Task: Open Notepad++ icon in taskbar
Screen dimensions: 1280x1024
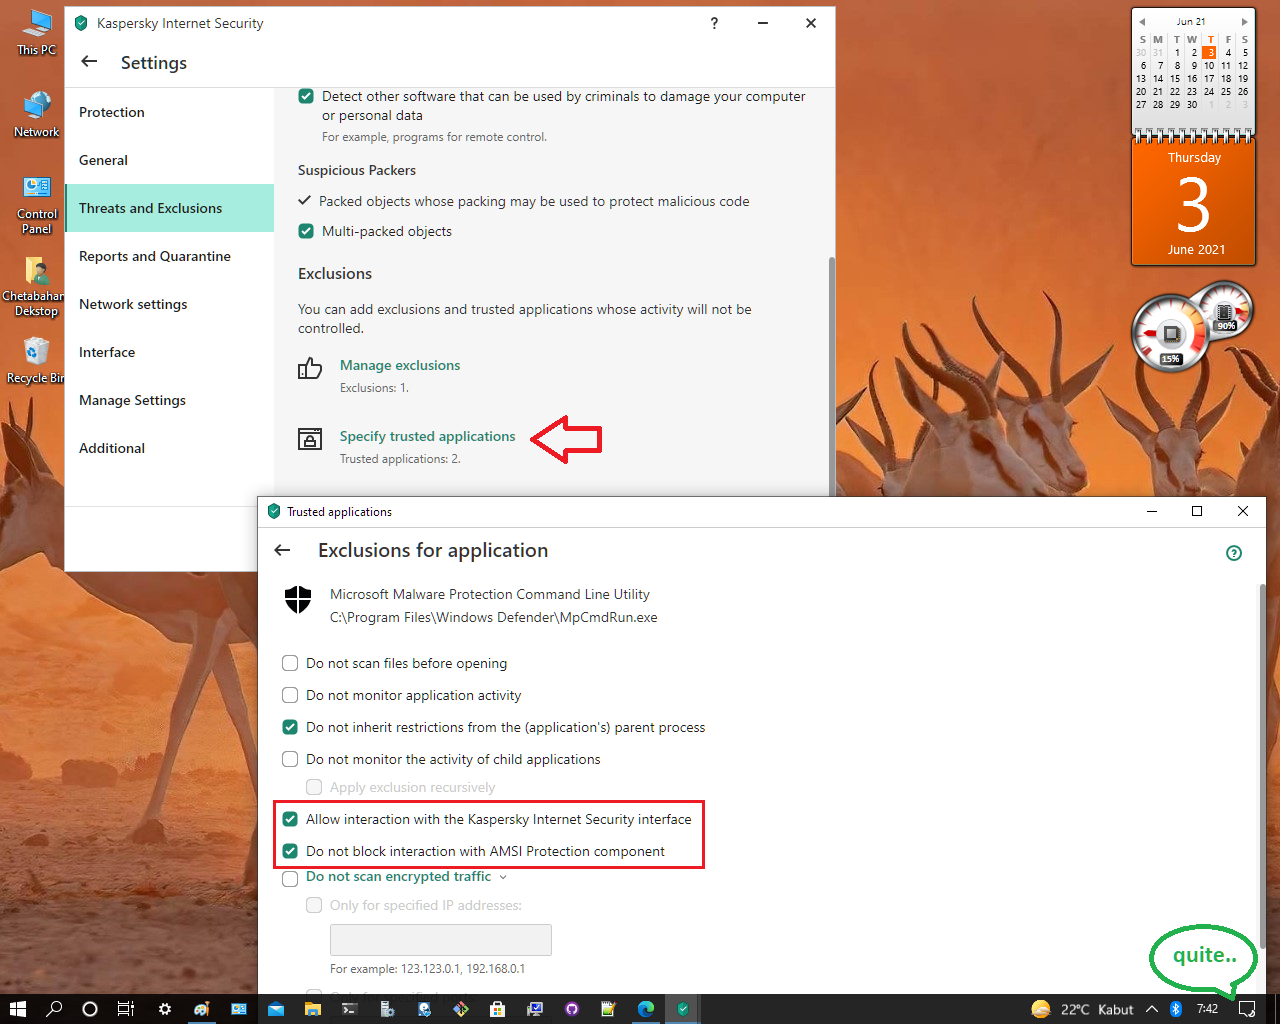Action: (608, 1009)
